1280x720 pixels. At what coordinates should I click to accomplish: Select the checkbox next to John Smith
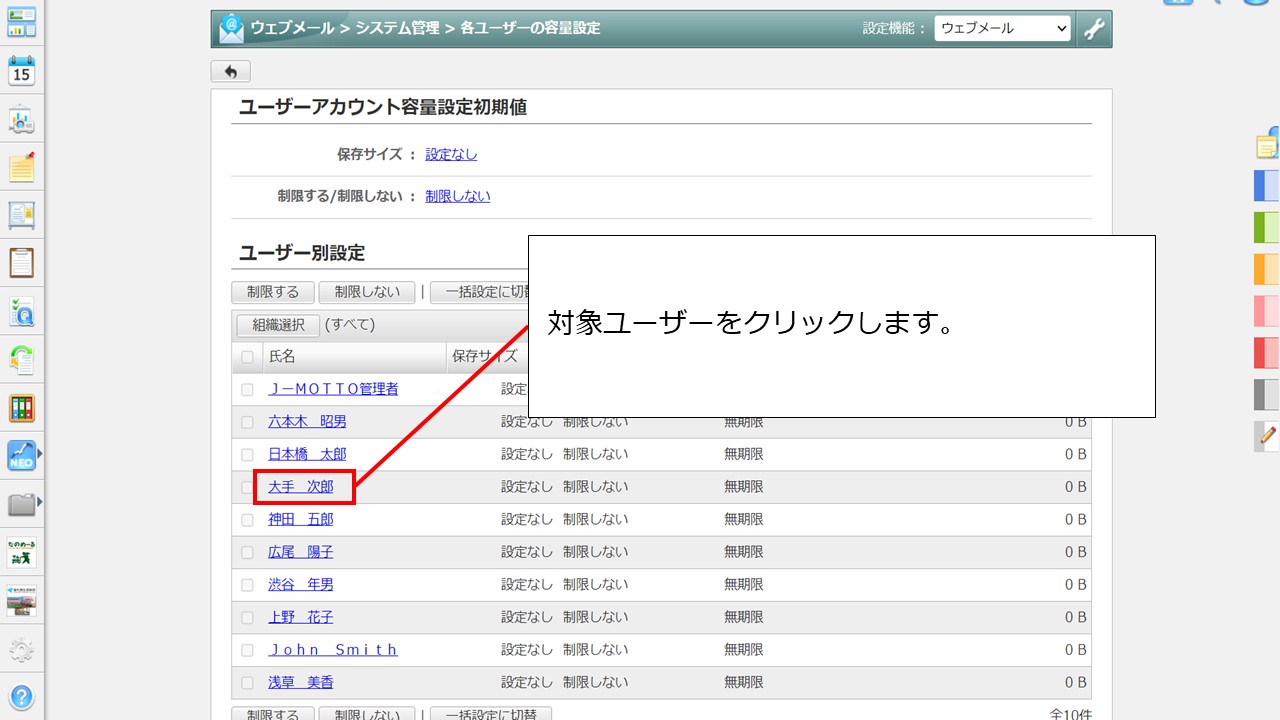tap(247, 650)
